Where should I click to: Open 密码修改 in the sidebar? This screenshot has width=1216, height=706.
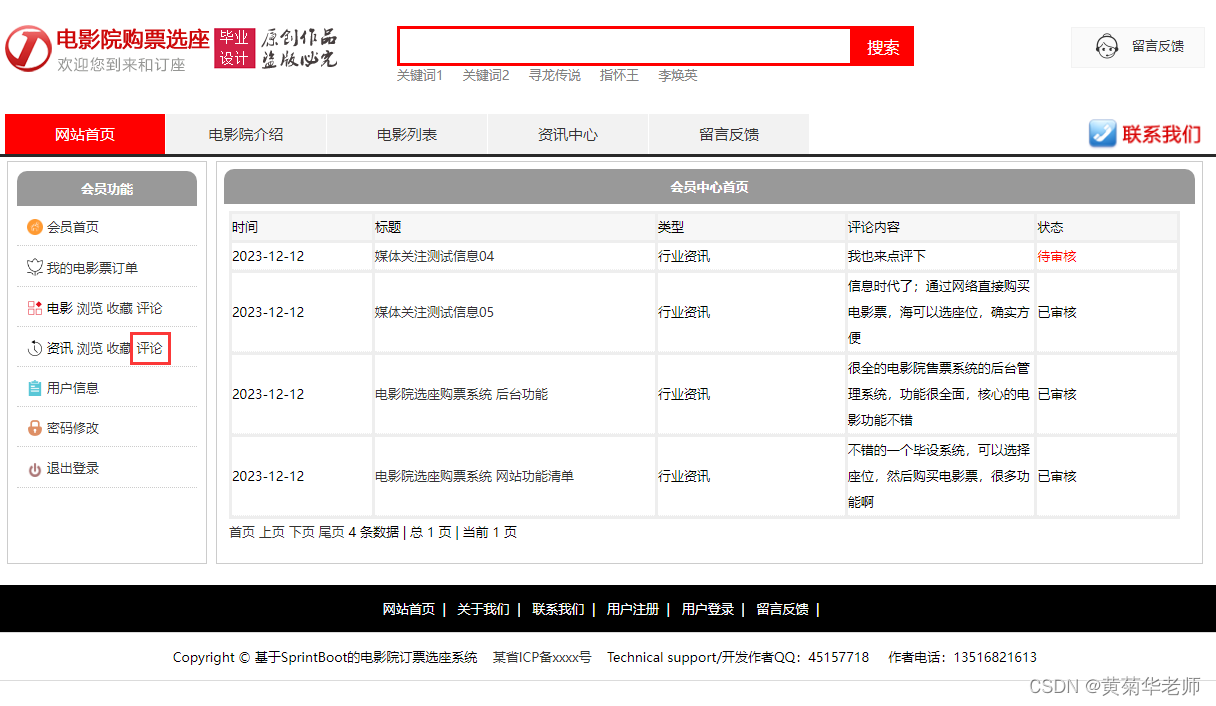[73, 428]
